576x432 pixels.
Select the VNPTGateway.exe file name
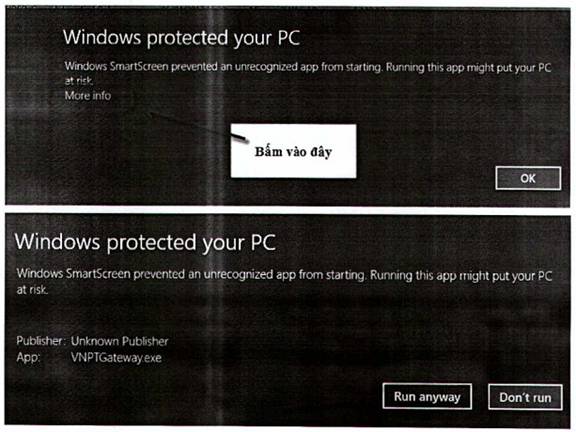coord(116,358)
